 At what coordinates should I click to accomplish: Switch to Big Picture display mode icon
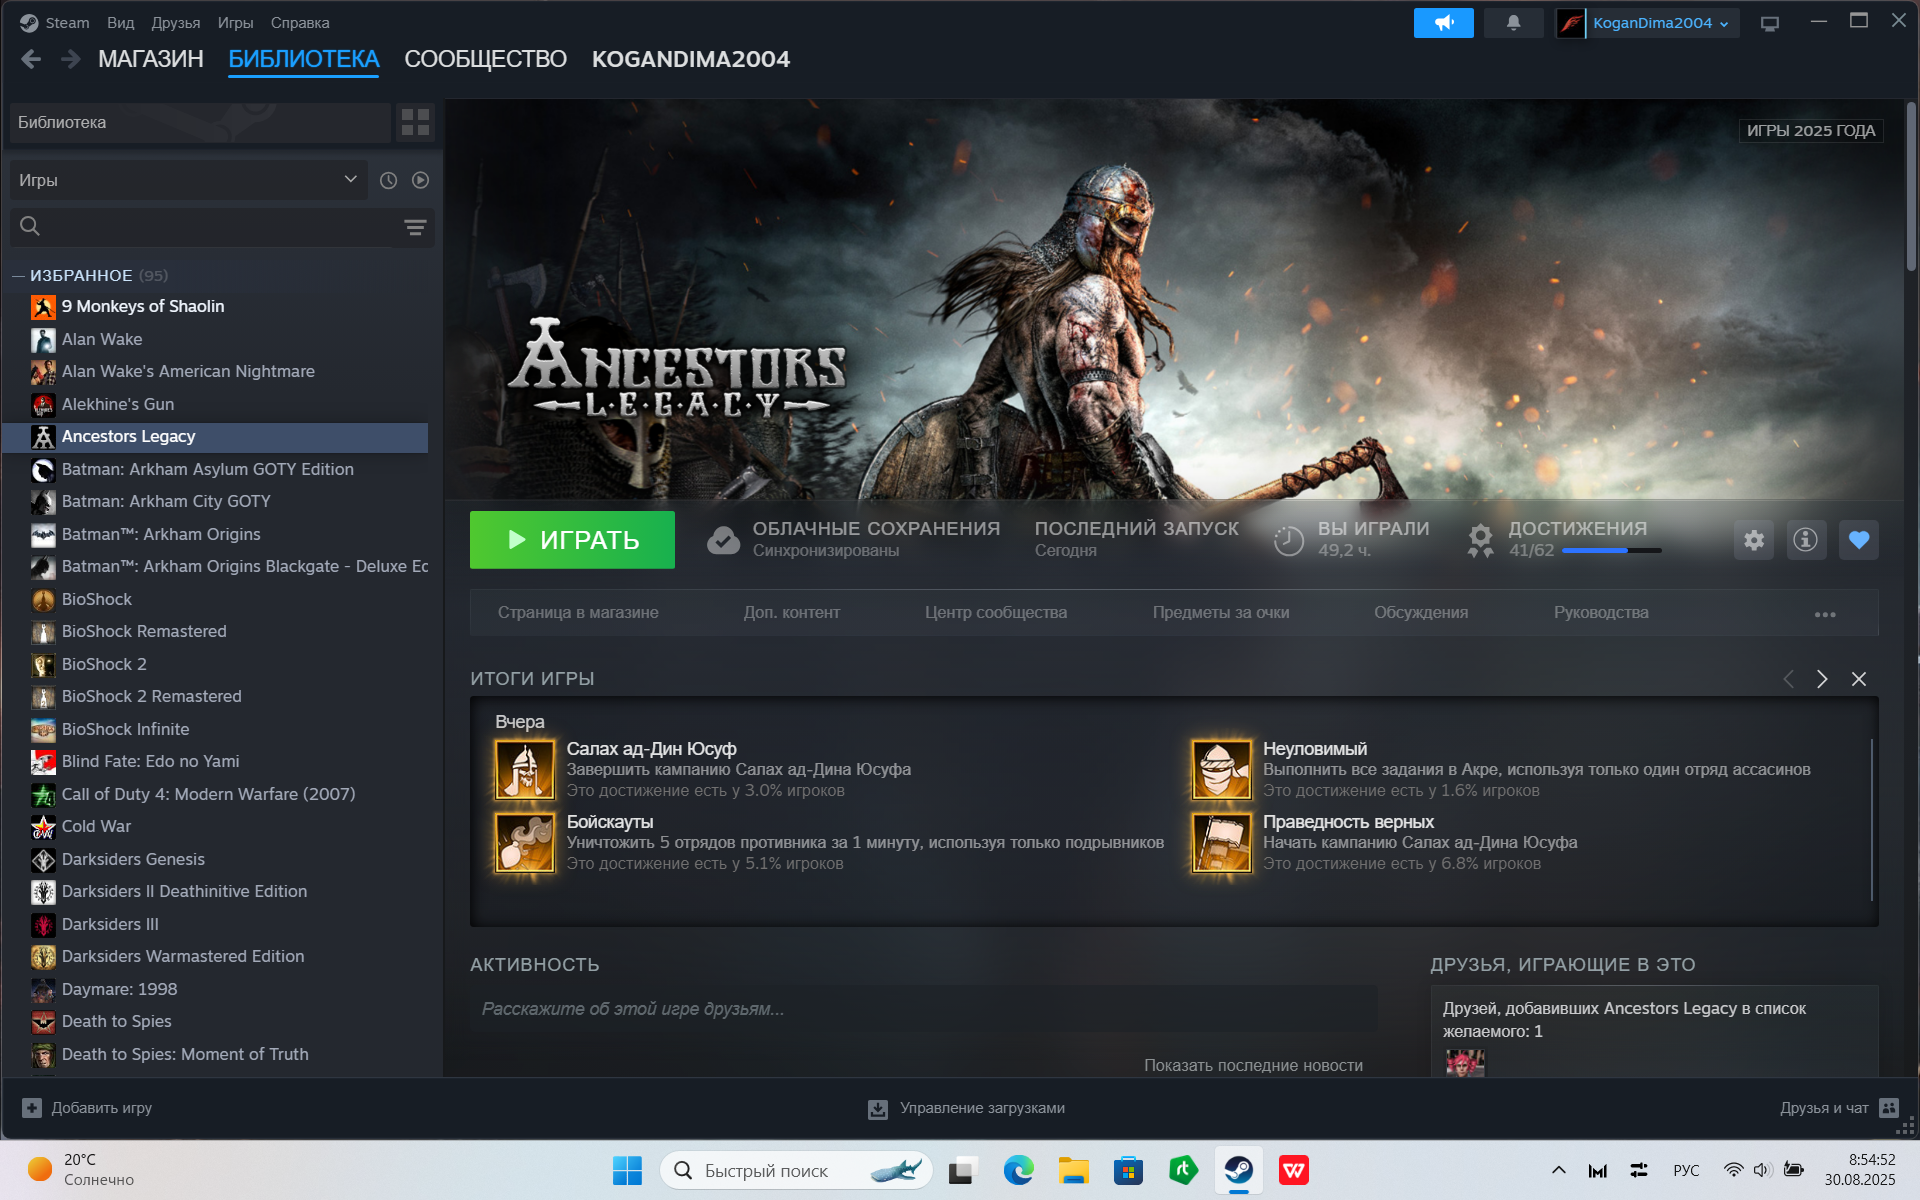coord(1769,23)
